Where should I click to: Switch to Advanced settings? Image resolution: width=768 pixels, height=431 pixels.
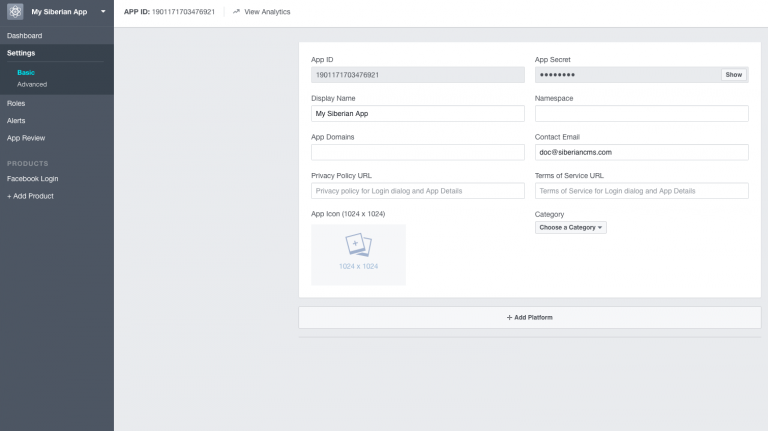[x=32, y=84]
